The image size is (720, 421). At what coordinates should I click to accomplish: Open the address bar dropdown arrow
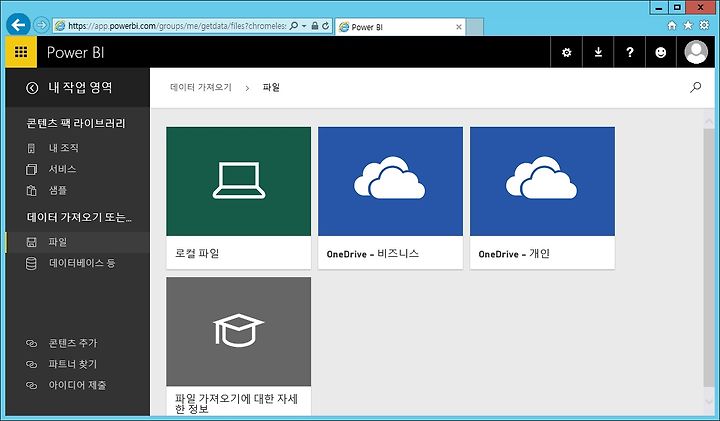(x=304, y=26)
